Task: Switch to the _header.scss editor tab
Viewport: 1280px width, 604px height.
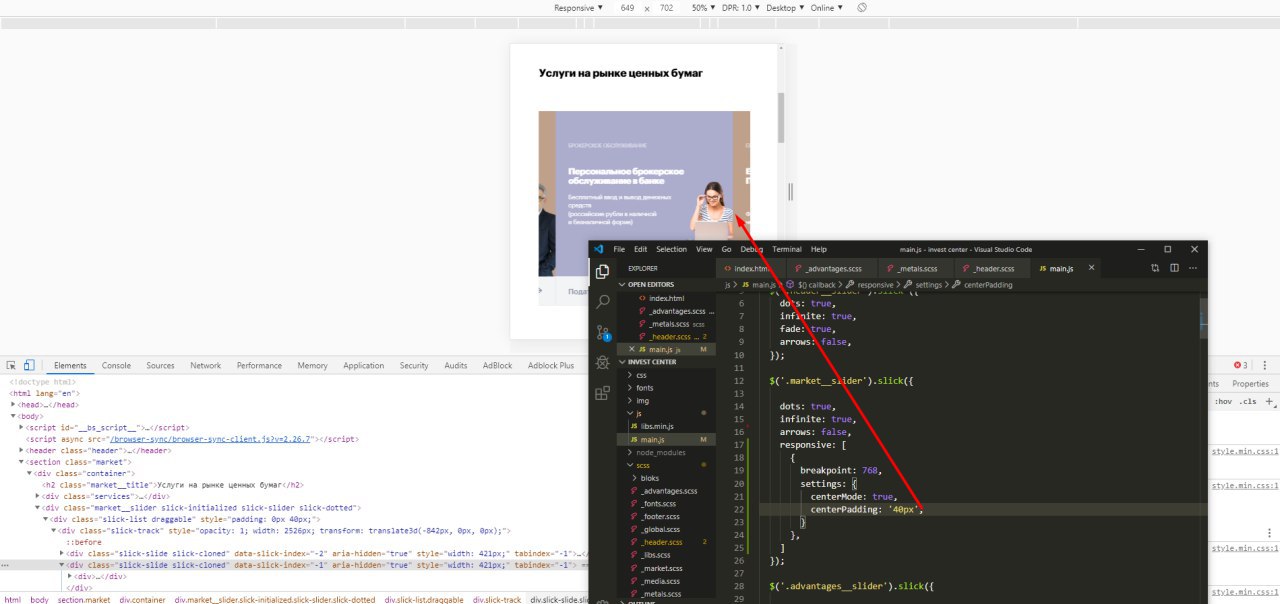Action: [x=992, y=268]
